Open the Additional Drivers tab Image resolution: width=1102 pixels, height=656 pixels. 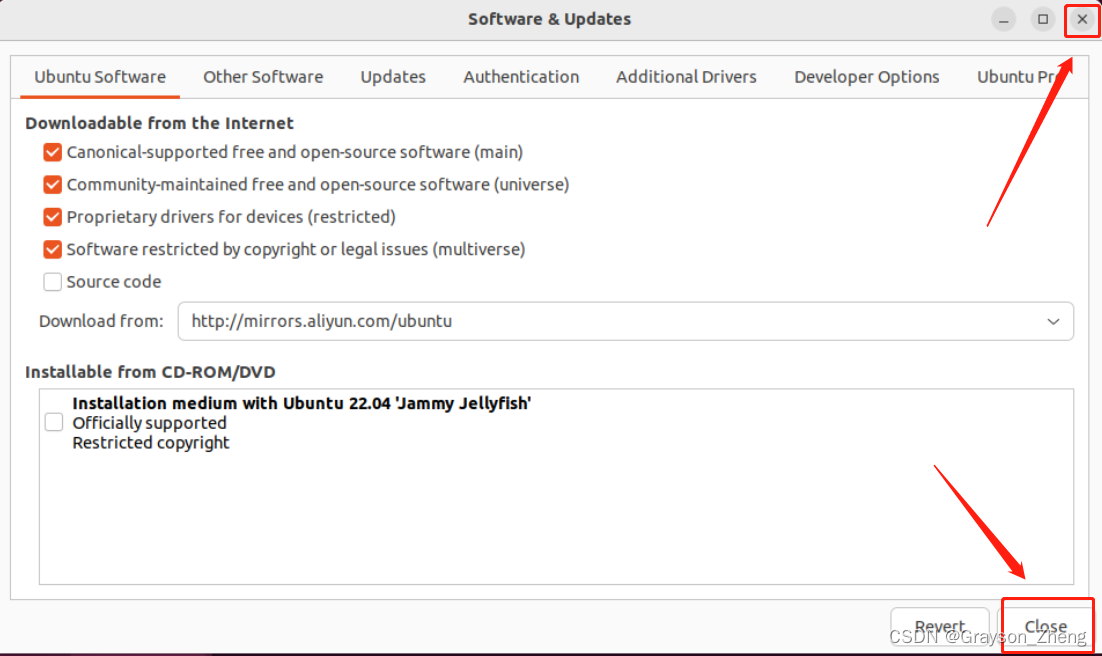click(x=686, y=77)
